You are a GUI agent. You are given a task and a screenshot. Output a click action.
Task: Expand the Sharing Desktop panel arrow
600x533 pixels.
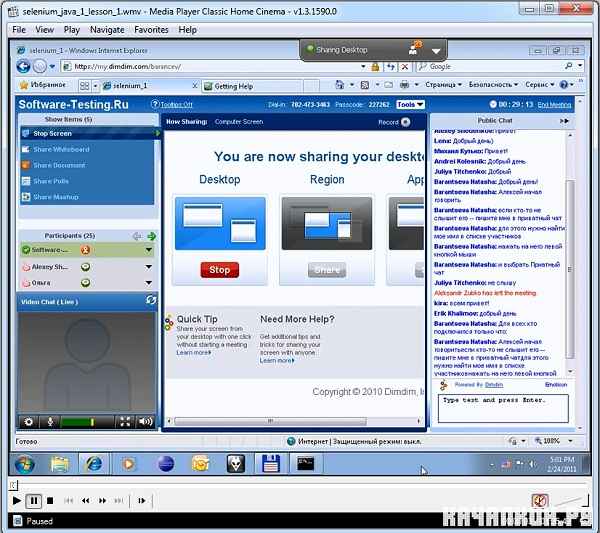[436, 51]
